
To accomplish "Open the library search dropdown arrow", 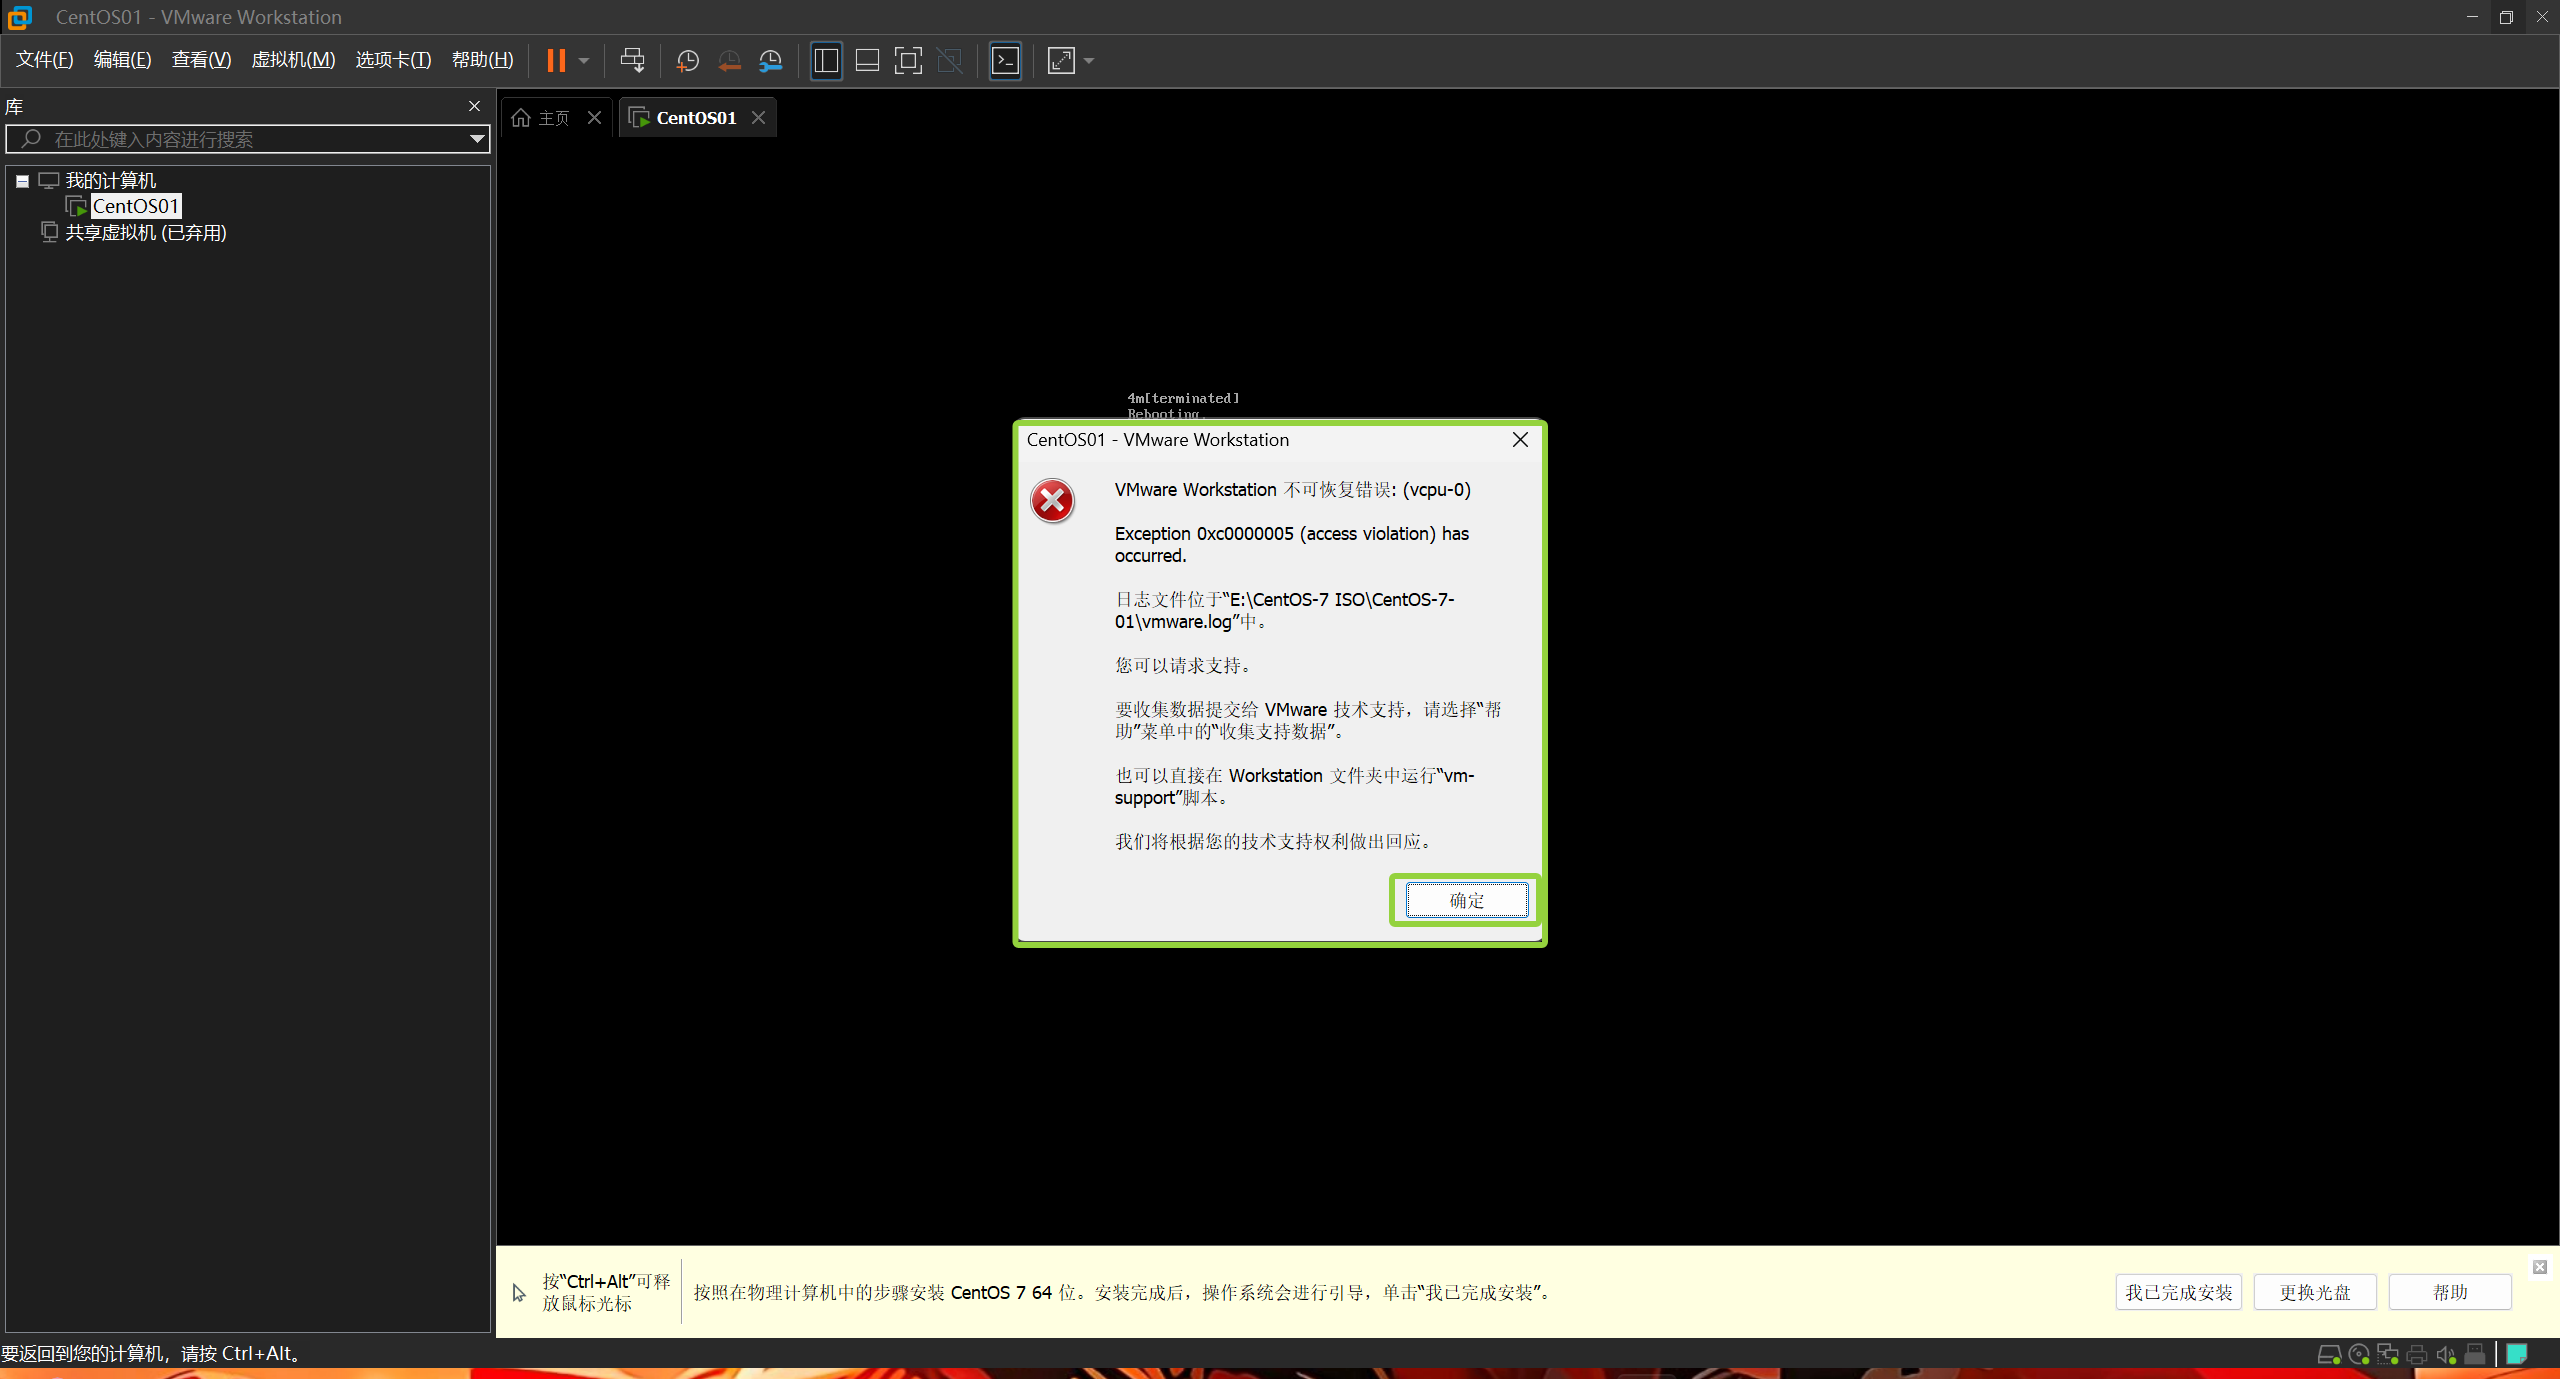I will [477, 139].
